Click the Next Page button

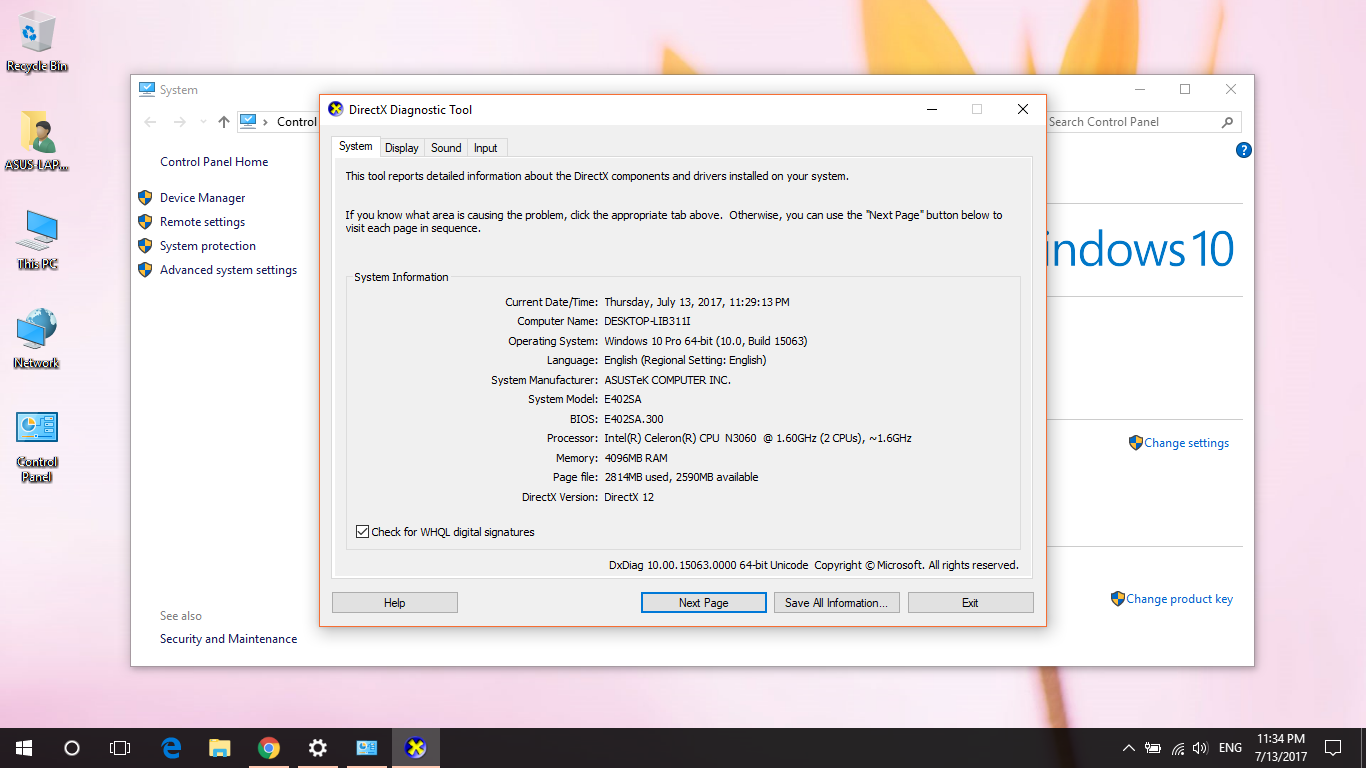[704, 603]
